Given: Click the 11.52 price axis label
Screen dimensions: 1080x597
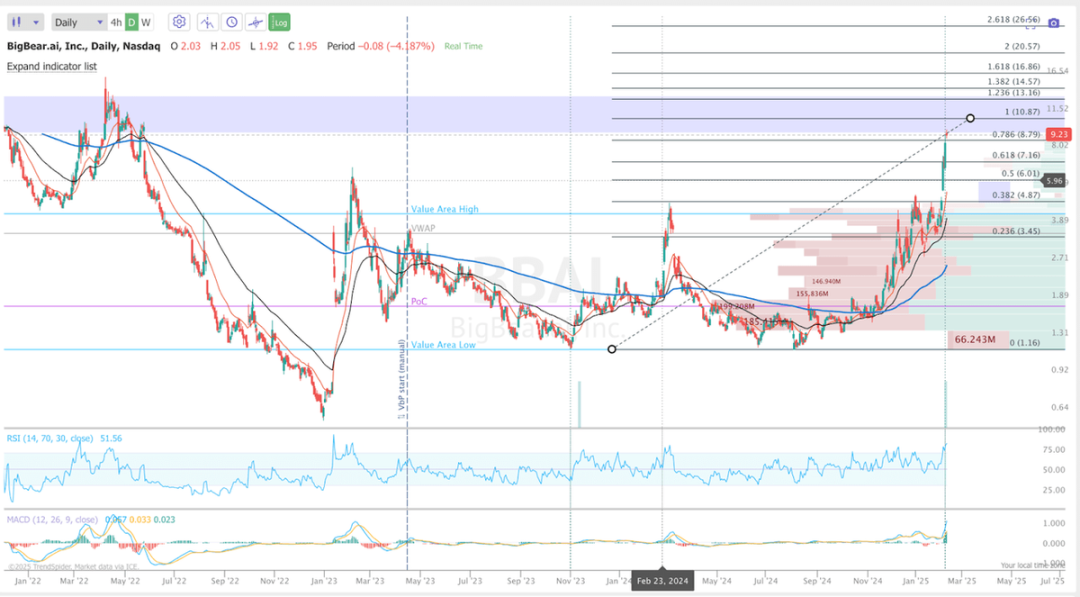Looking at the screenshot, I should tap(1057, 109).
